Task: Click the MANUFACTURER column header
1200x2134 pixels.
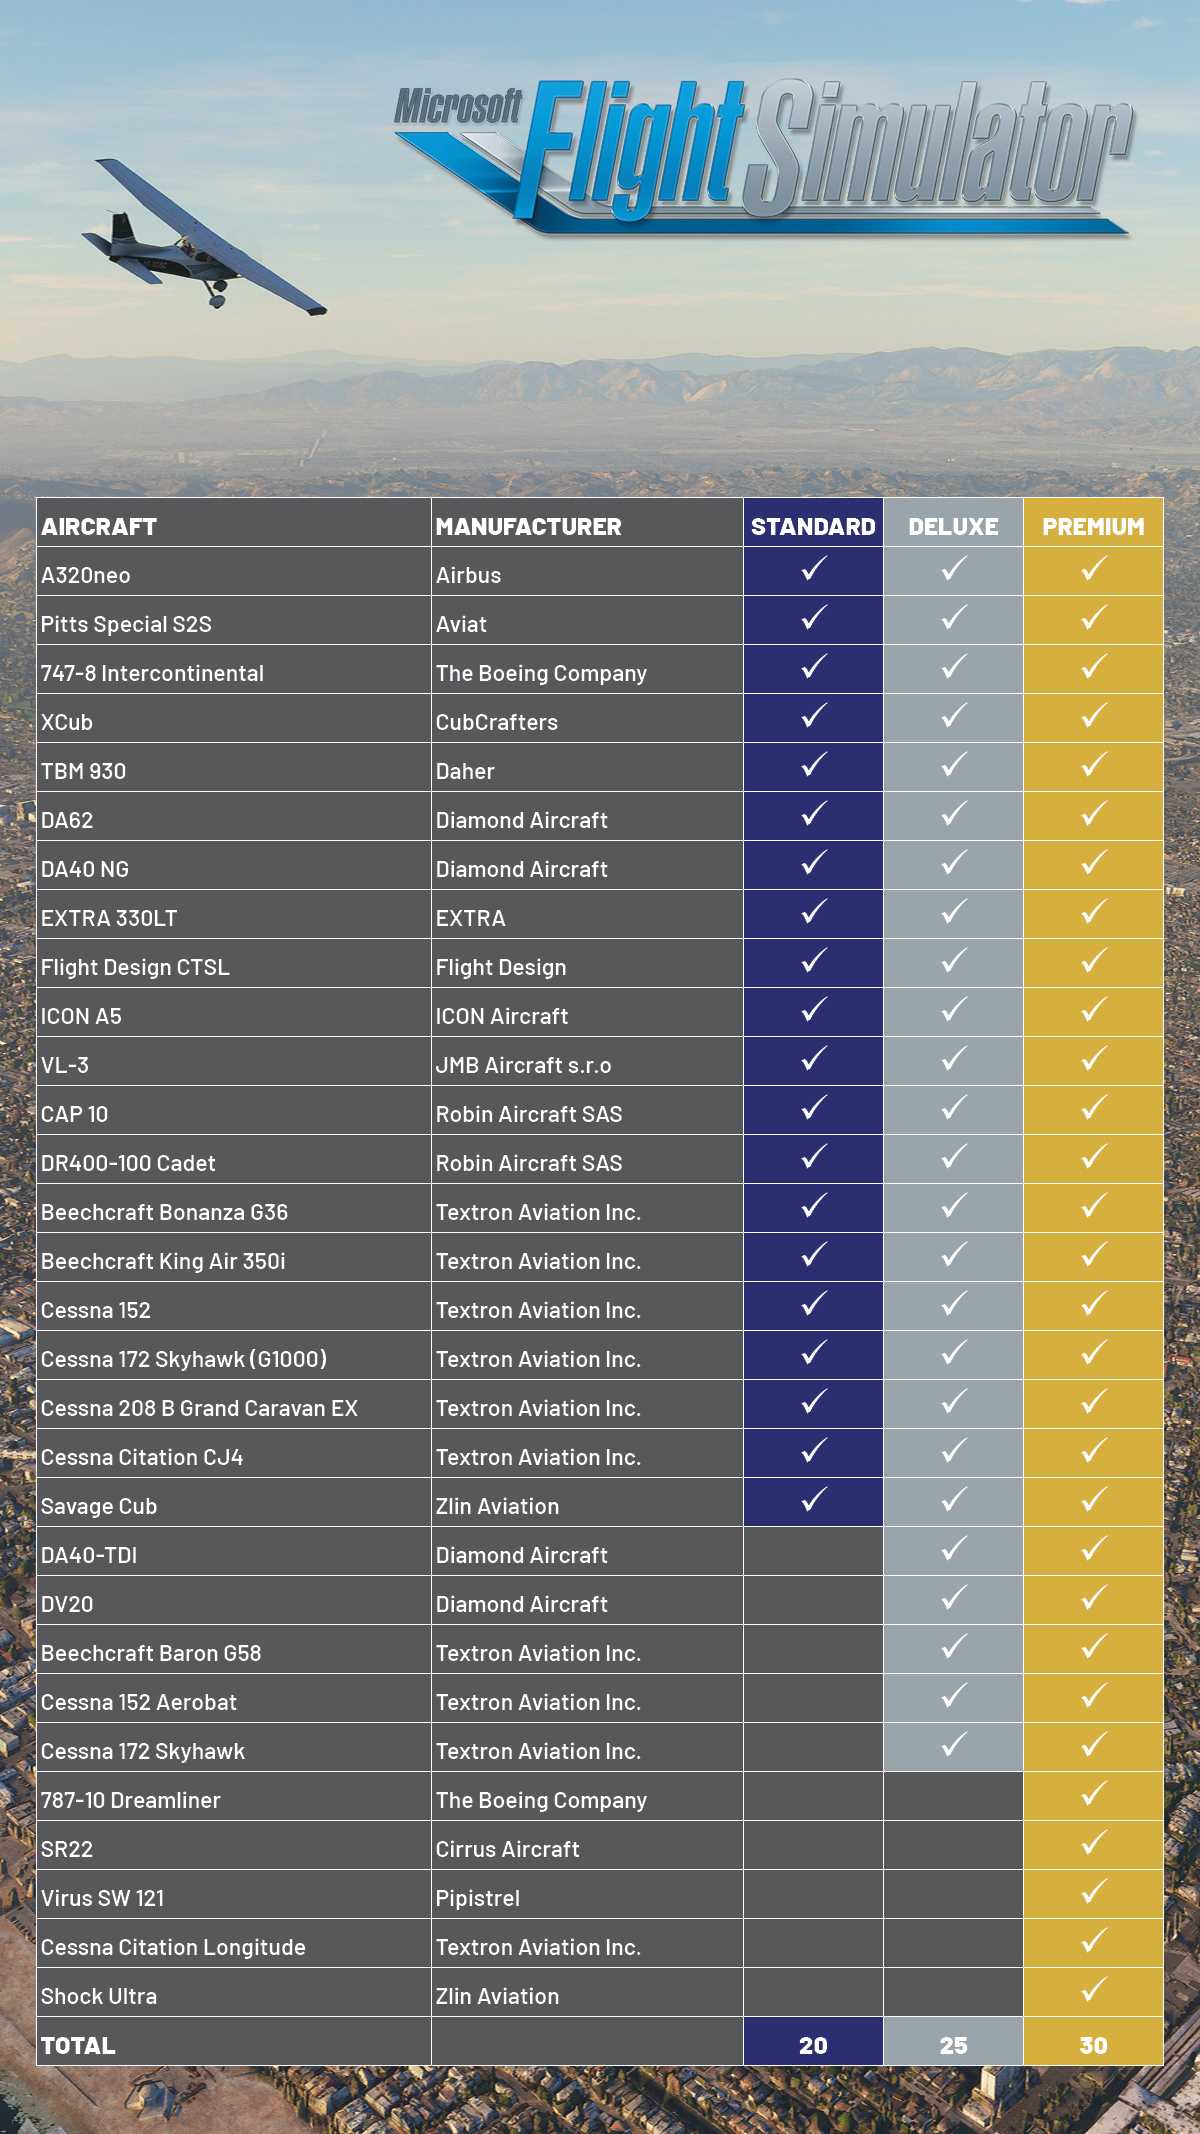Action: point(528,527)
